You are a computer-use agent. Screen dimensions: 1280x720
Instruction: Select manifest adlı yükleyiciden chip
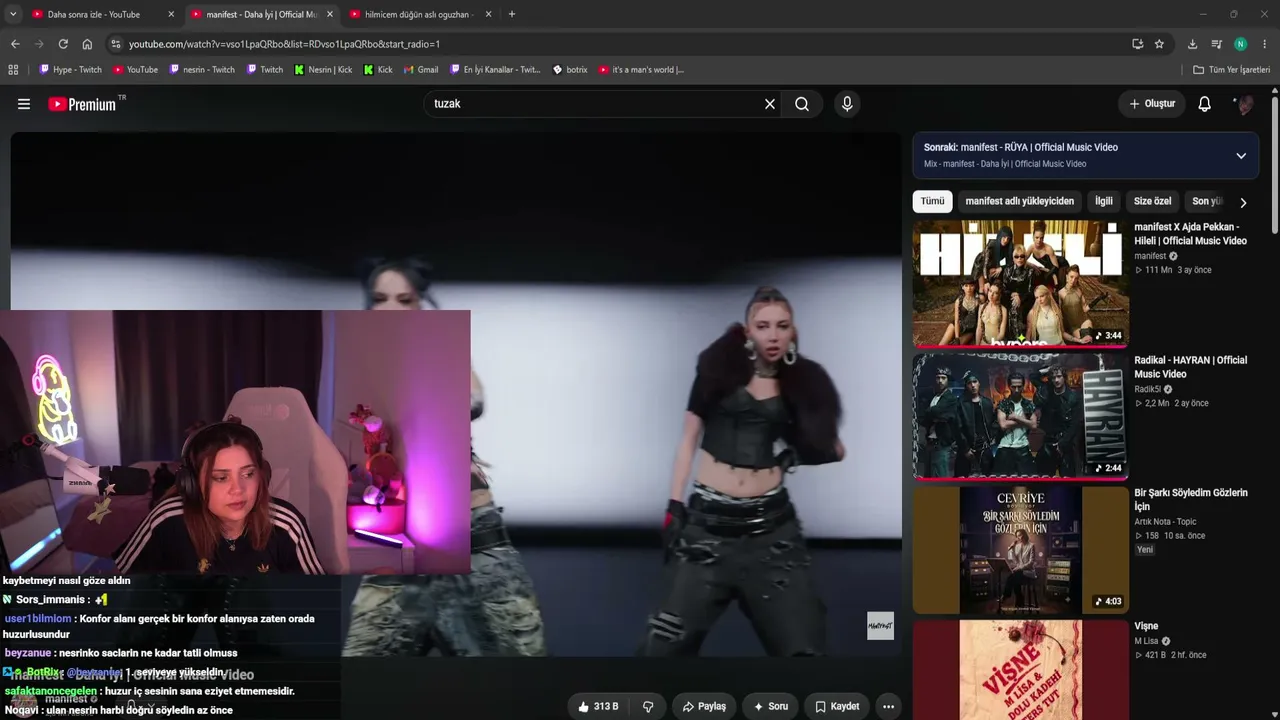[x=1019, y=201]
